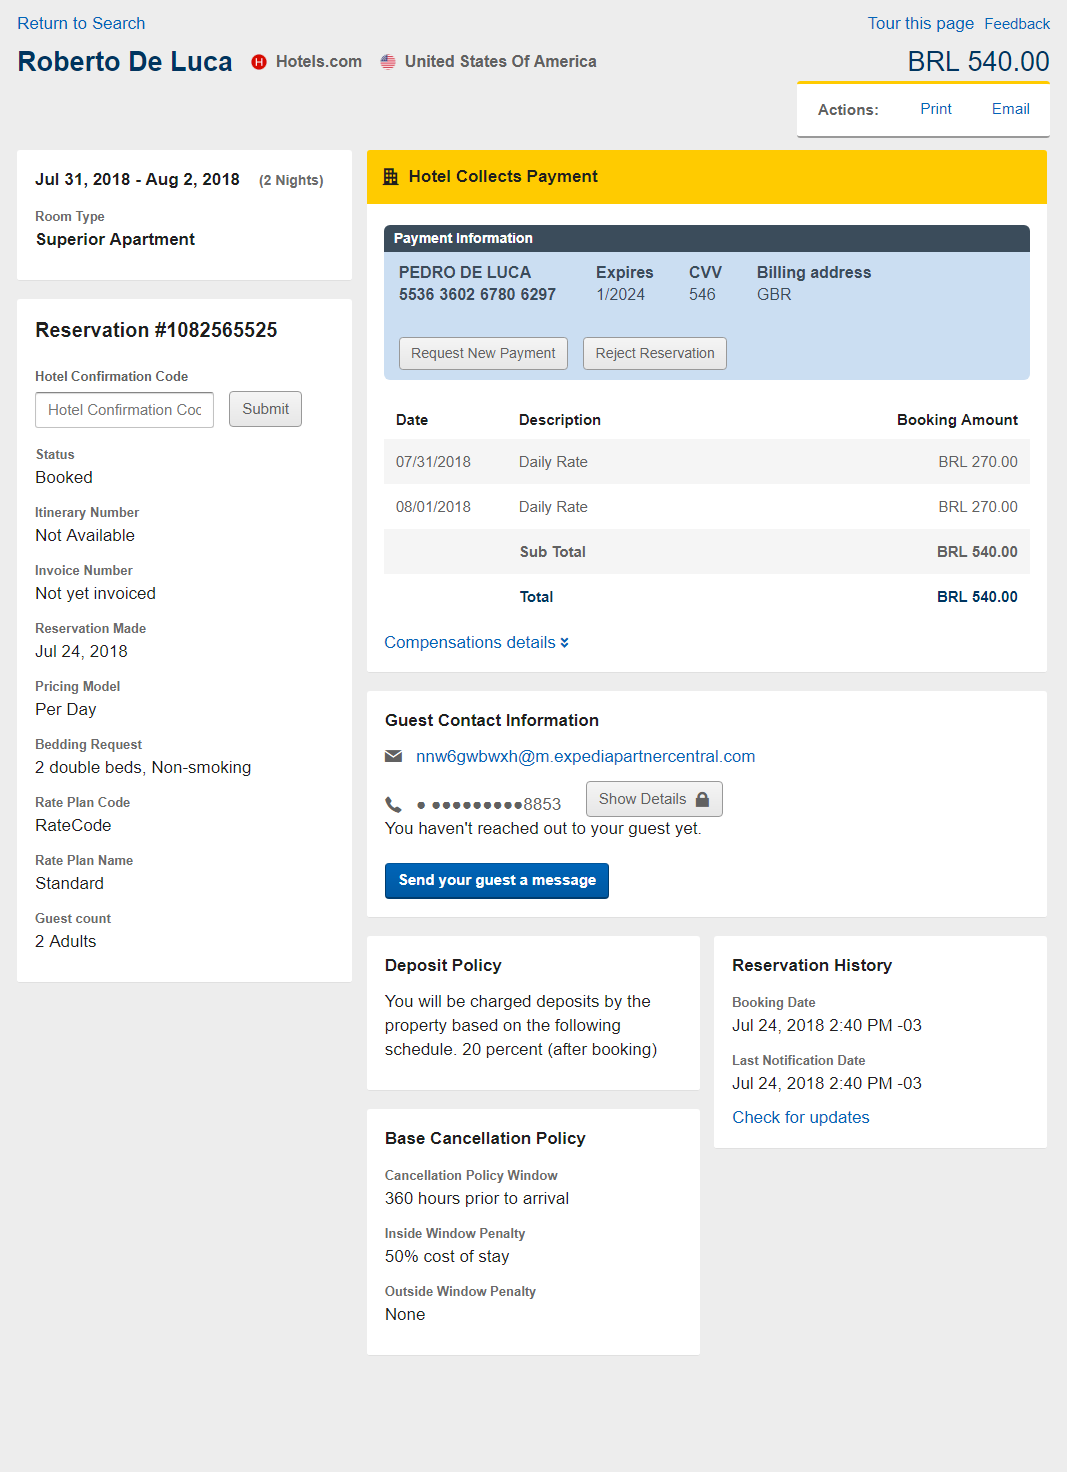Click Return to Search link

point(81,23)
